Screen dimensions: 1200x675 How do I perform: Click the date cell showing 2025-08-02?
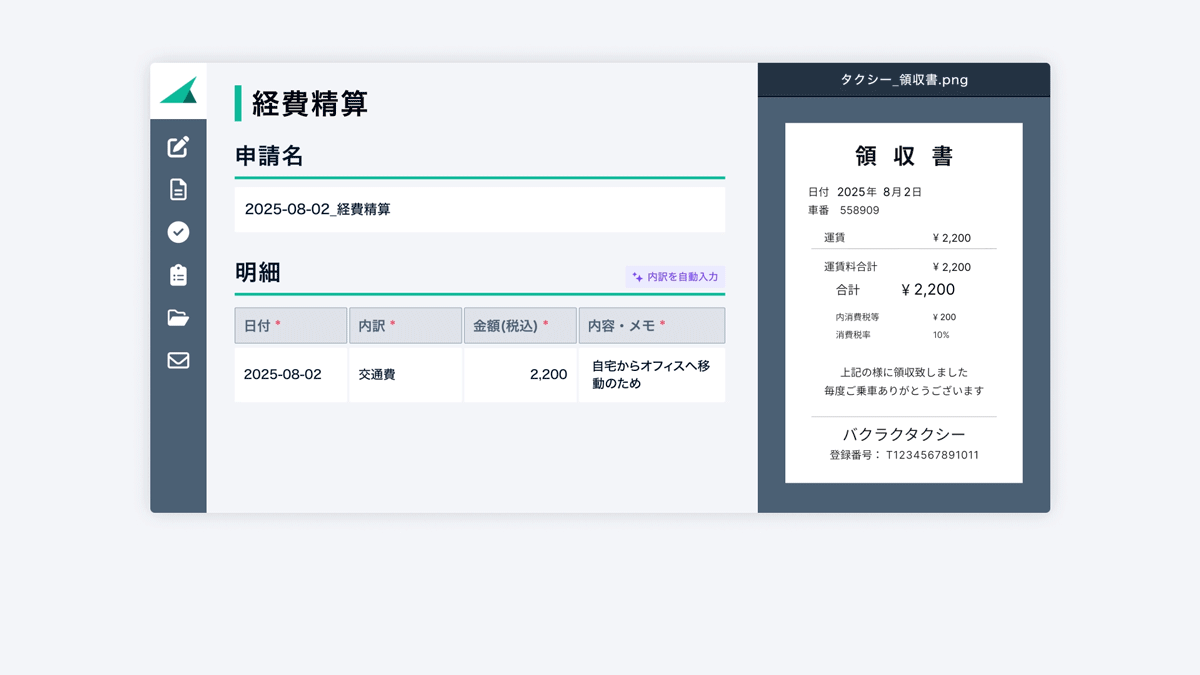tap(290, 375)
